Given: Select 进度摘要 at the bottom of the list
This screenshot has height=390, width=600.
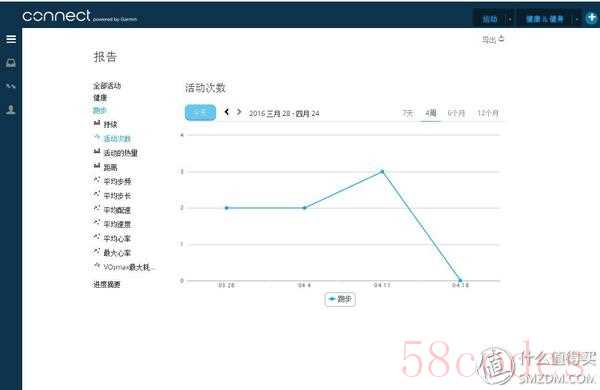Looking at the screenshot, I should [107, 284].
